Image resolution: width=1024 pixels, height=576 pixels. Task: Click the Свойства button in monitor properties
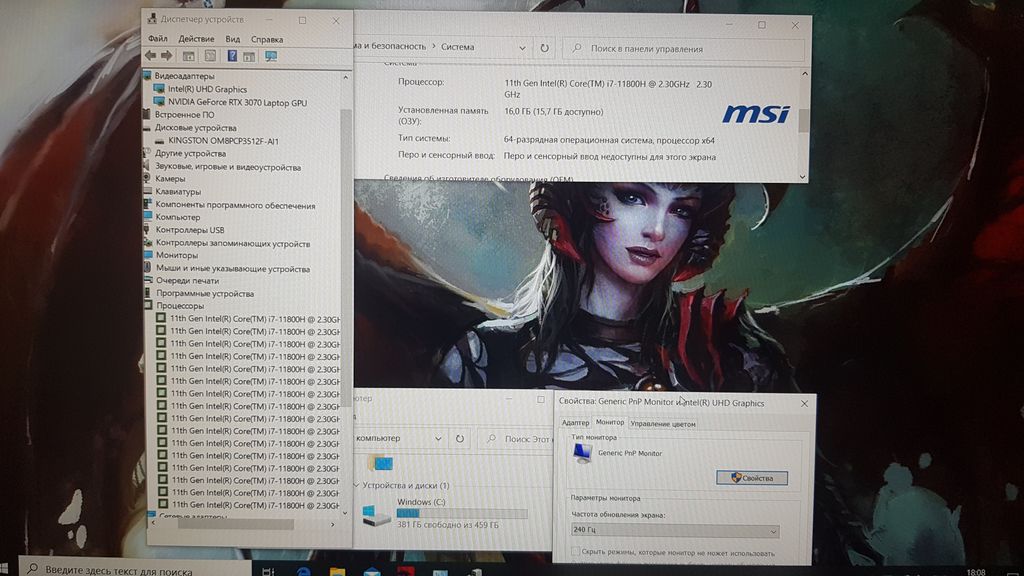point(752,478)
